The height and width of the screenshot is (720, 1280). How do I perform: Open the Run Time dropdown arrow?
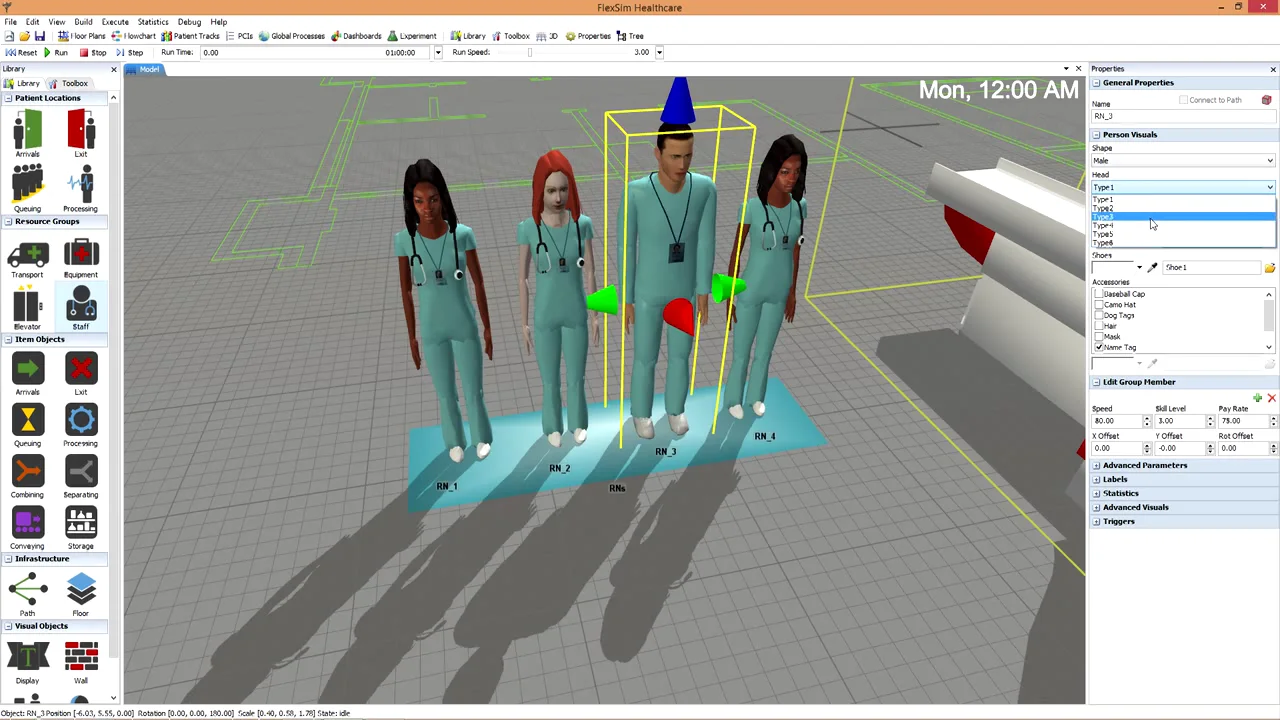click(437, 52)
